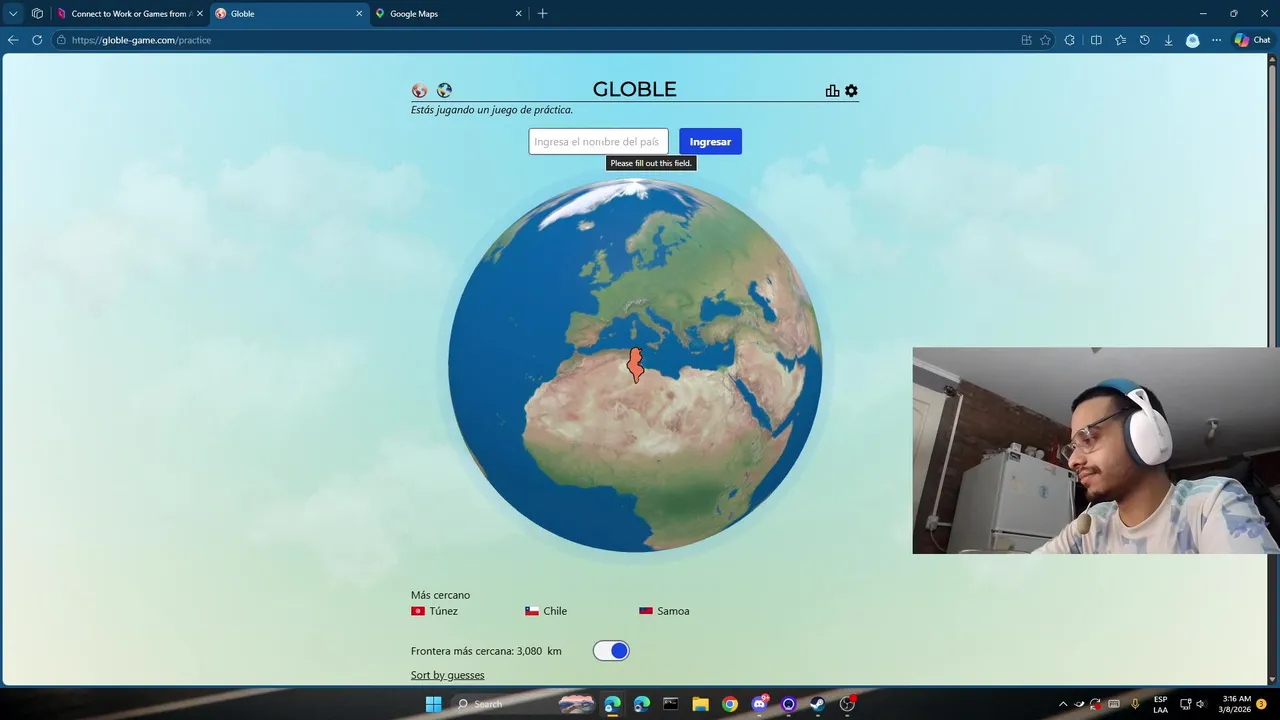
Task: Click the Sort by guesses link
Action: pyautogui.click(x=447, y=675)
